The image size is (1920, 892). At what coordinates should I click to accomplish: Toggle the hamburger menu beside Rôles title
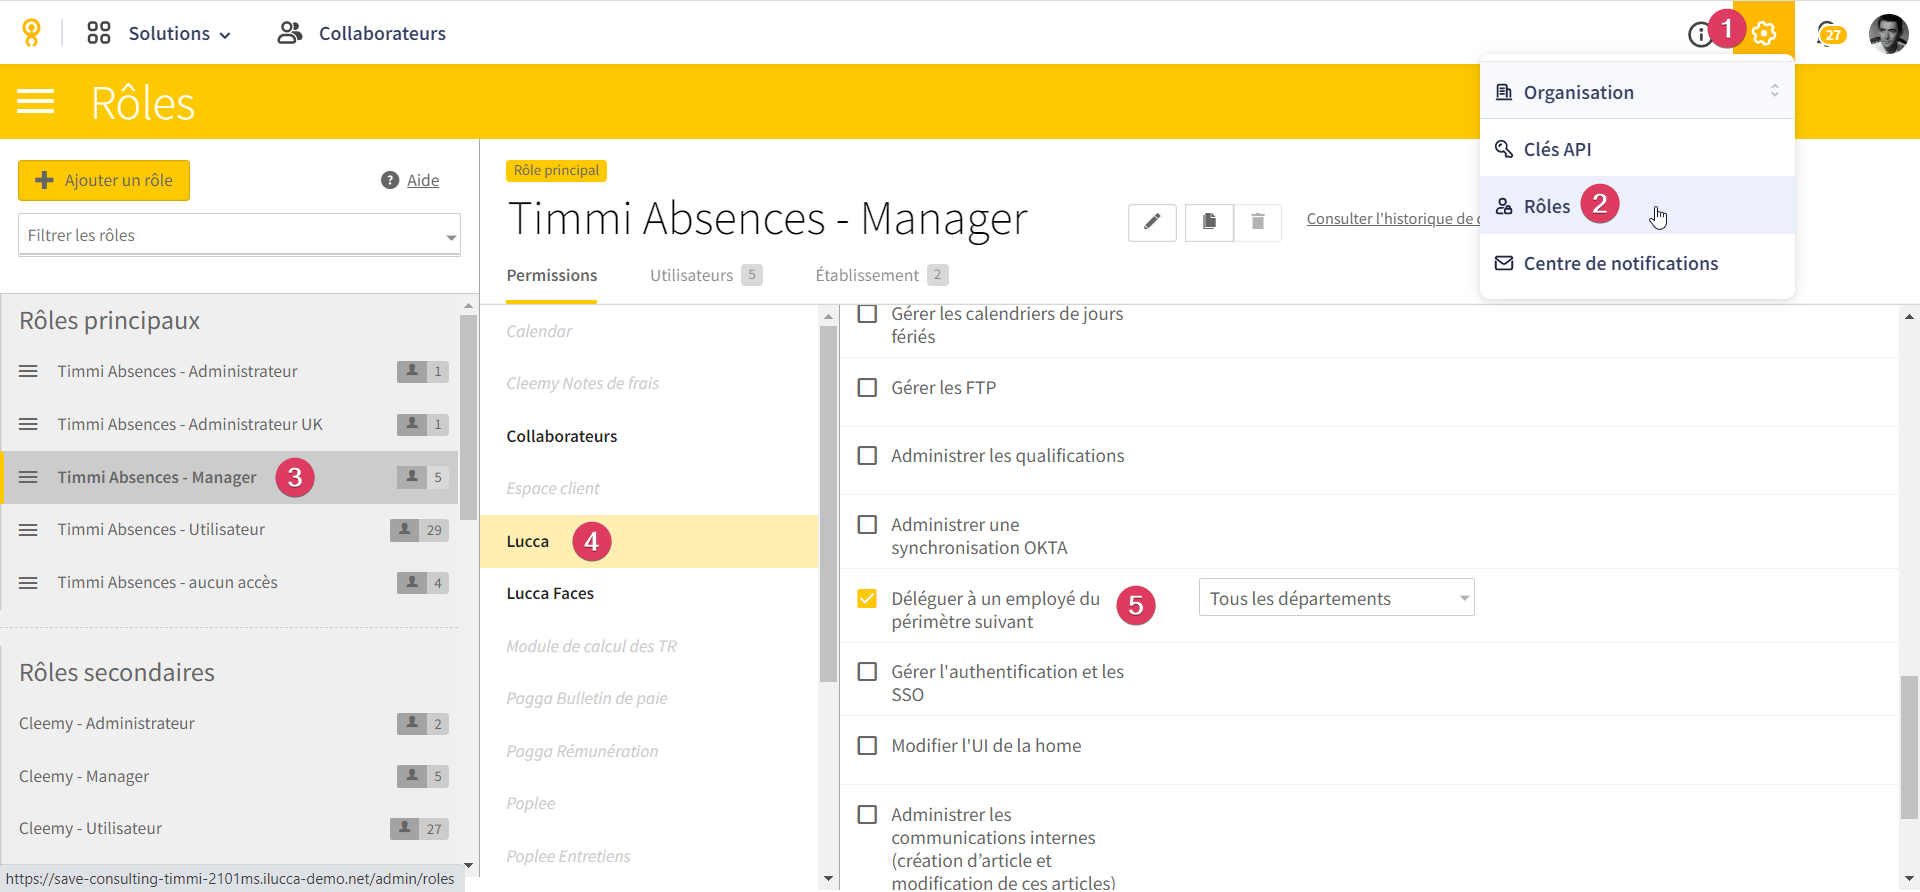coord(36,101)
